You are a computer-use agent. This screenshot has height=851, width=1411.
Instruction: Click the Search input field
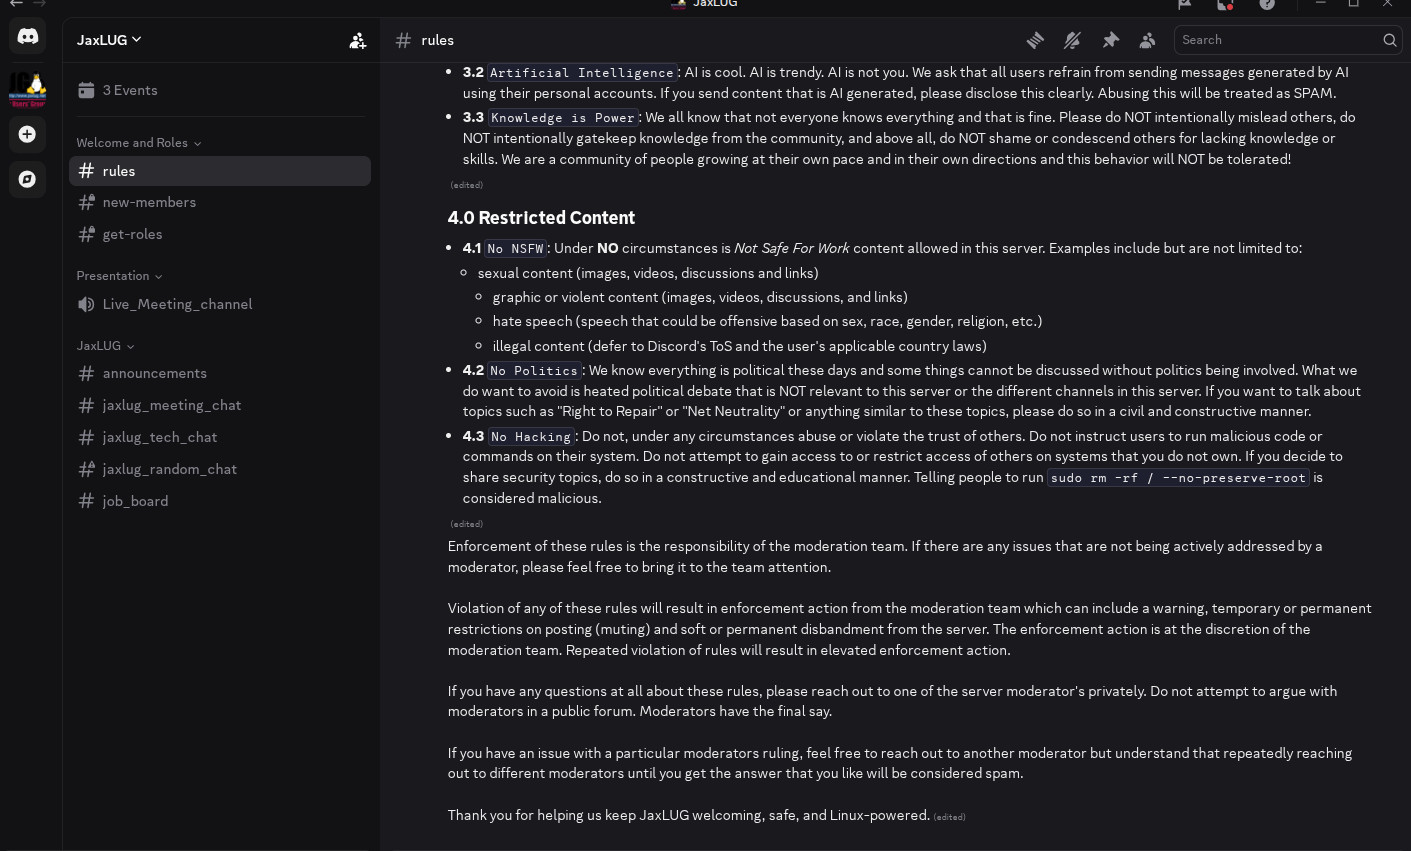pyautogui.click(x=1275, y=40)
